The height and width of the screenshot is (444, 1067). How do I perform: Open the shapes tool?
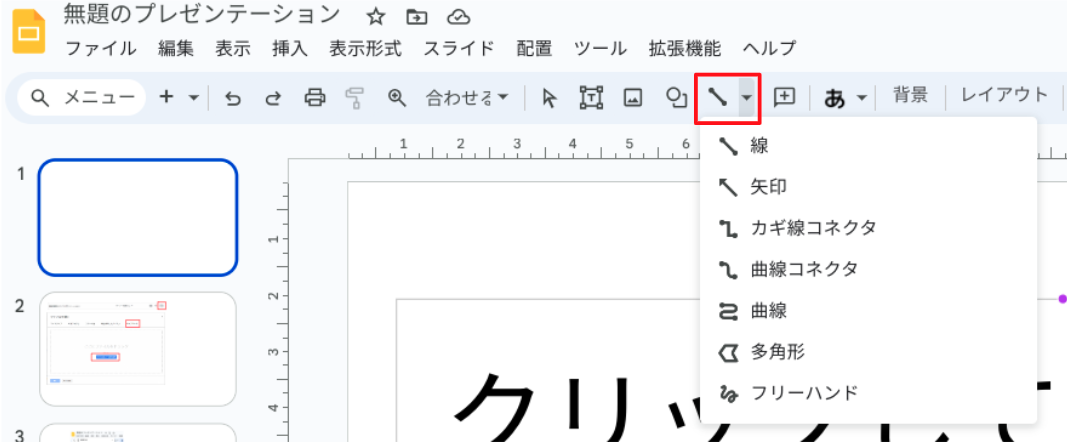tap(675, 98)
